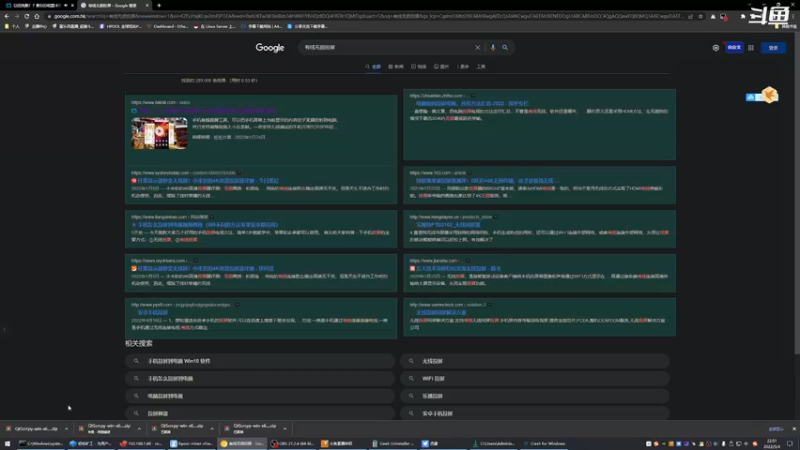Open the sydneytoday.com result title
The width and height of the screenshot is (800, 450).
tap(208, 181)
